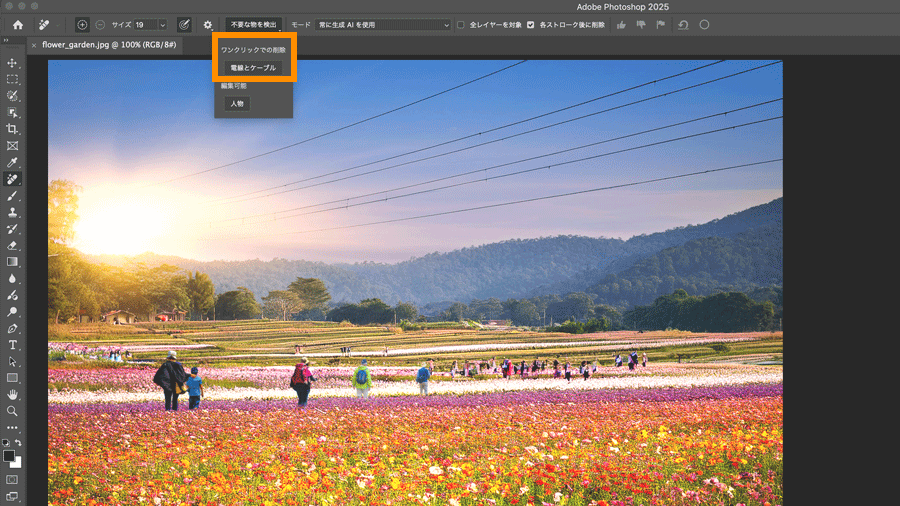
Task: Select the Hand tool
Action: 12,395
